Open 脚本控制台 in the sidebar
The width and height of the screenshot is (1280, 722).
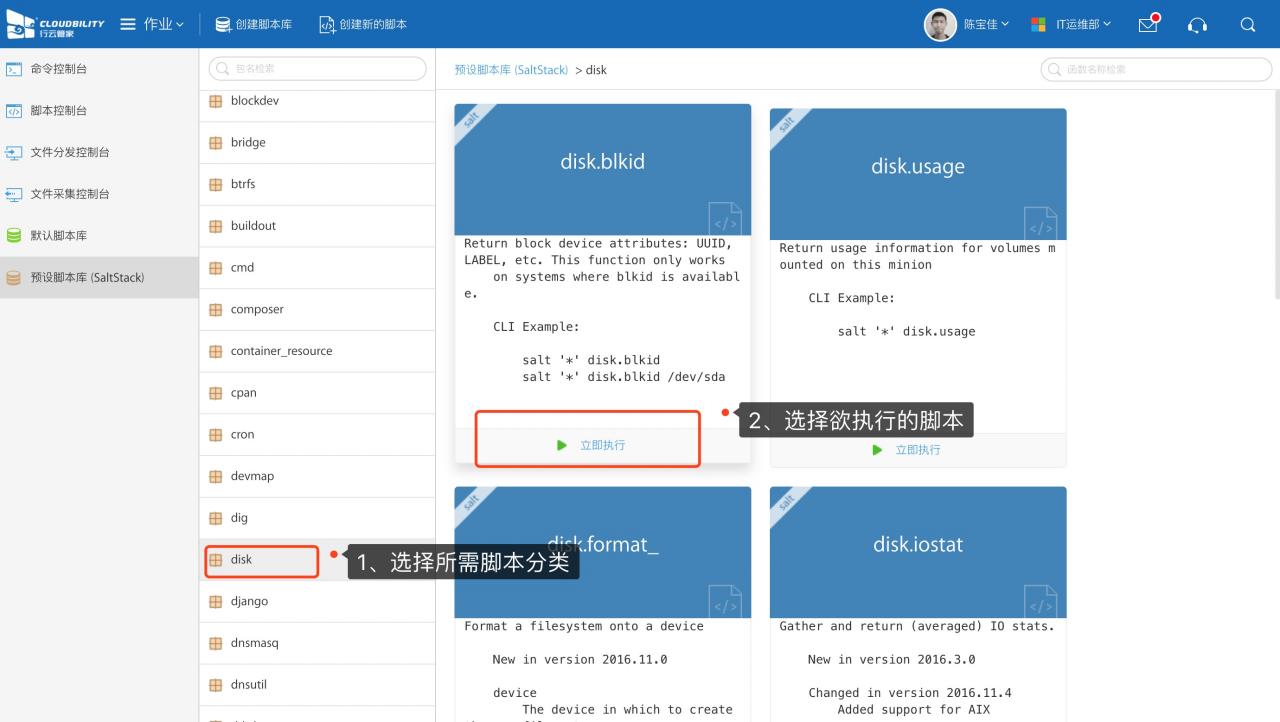coord(99,110)
